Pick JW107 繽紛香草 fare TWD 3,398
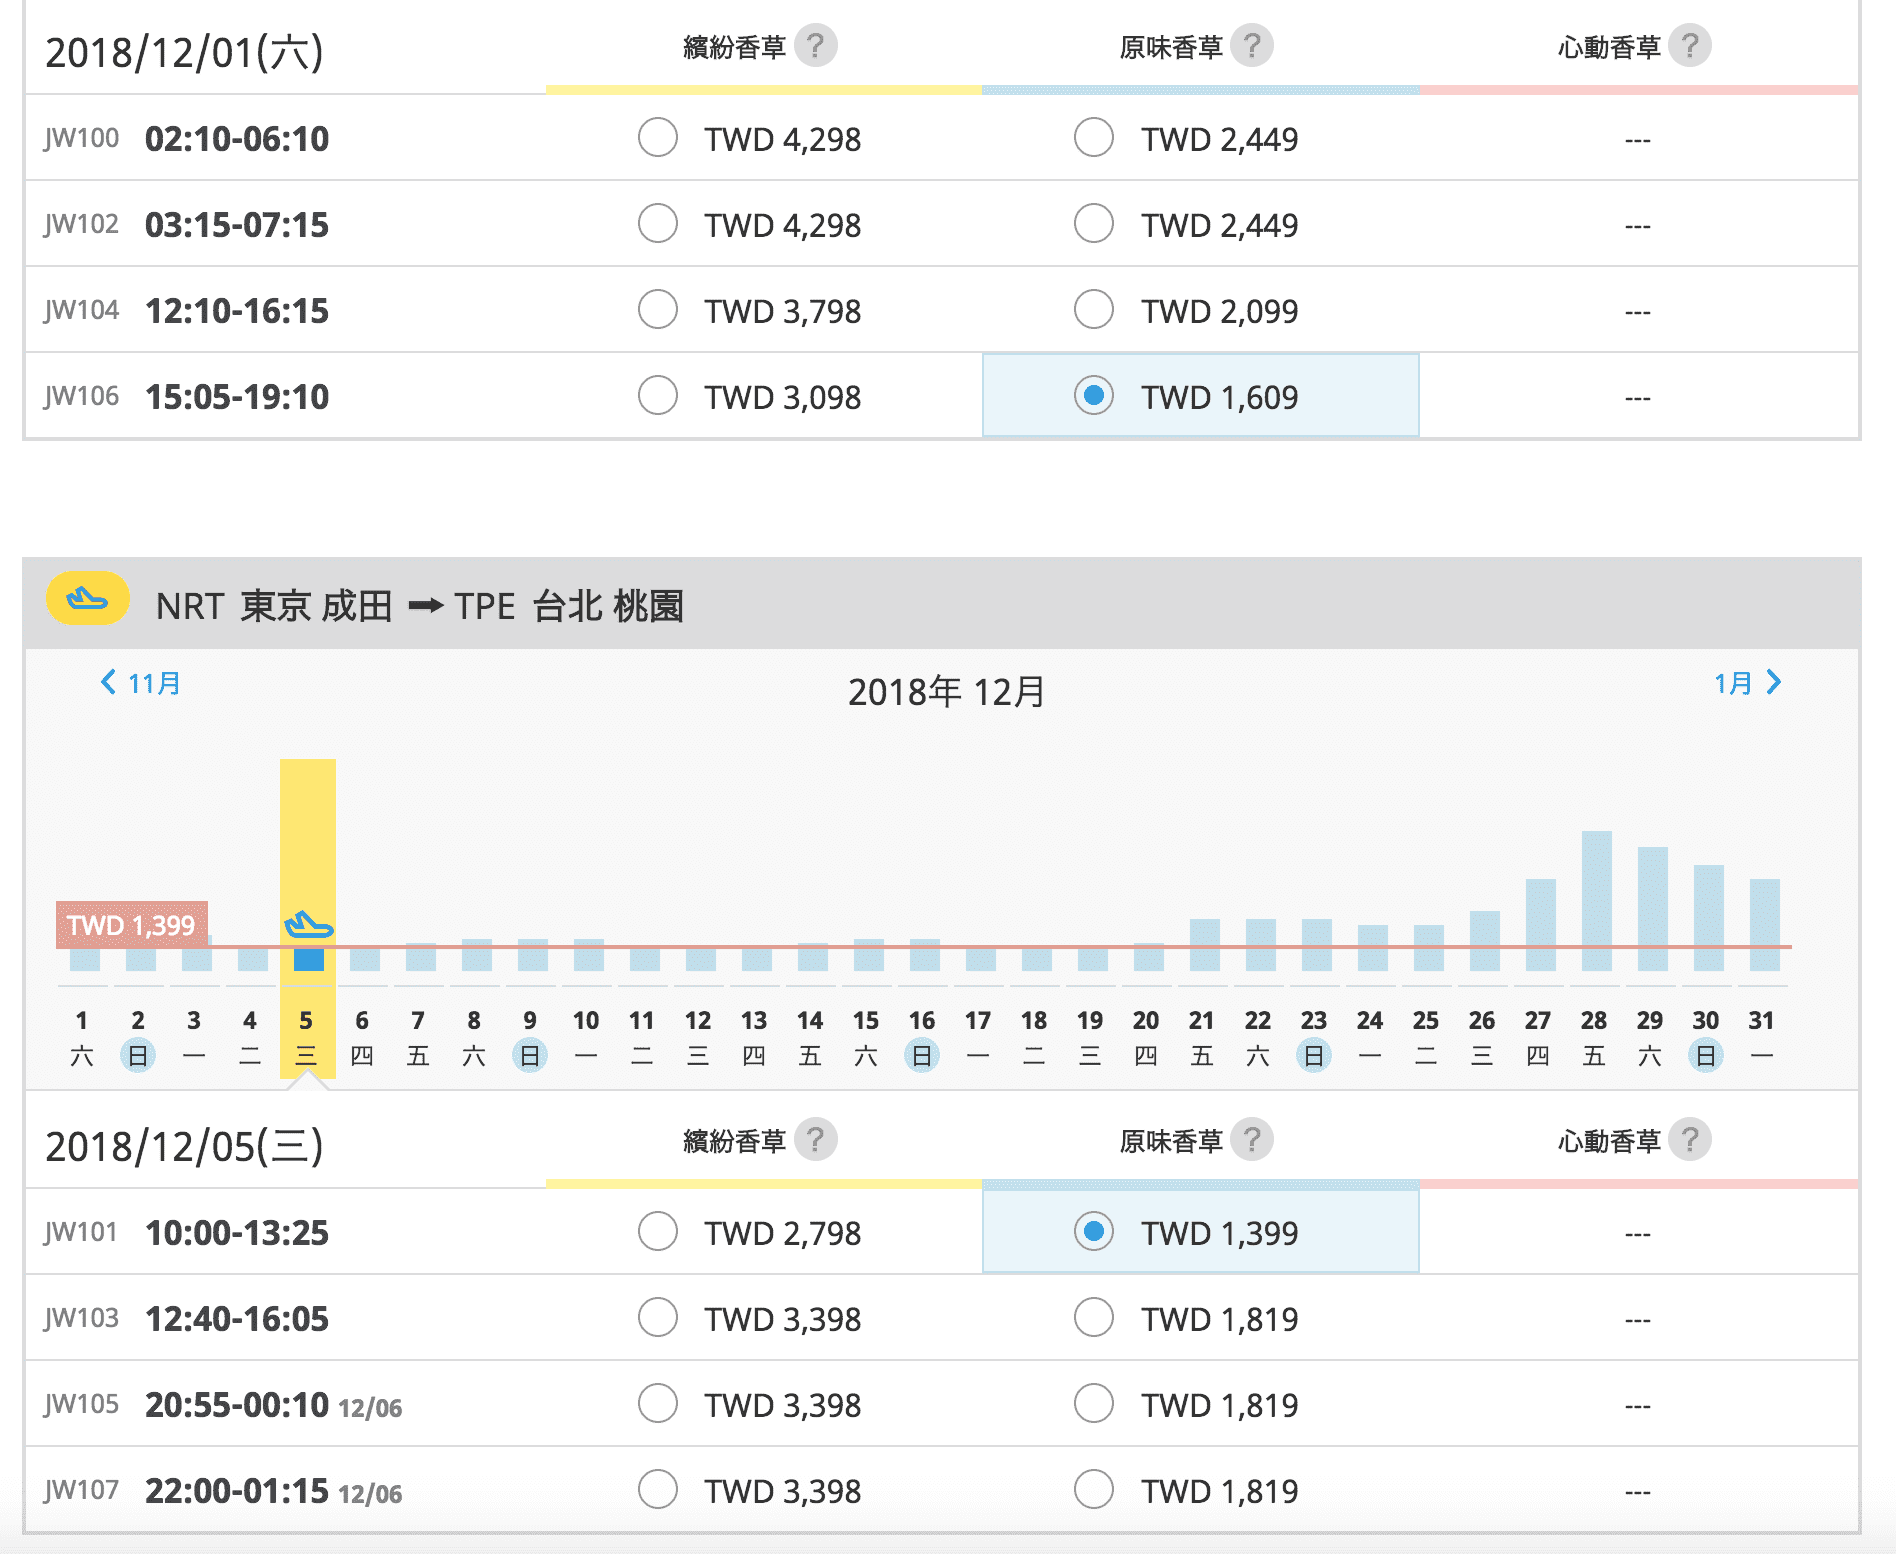The image size is (1896, 1554). click(x=658, y=1490)
